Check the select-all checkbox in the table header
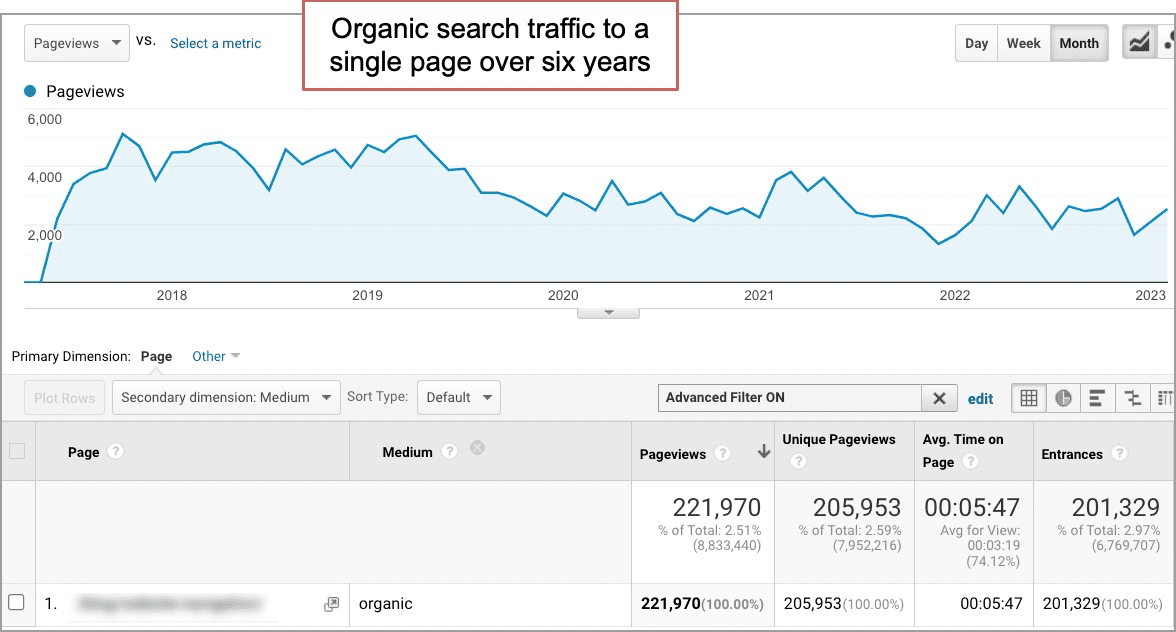Viewport: 1176px width, 632px height. click(17, 451)
